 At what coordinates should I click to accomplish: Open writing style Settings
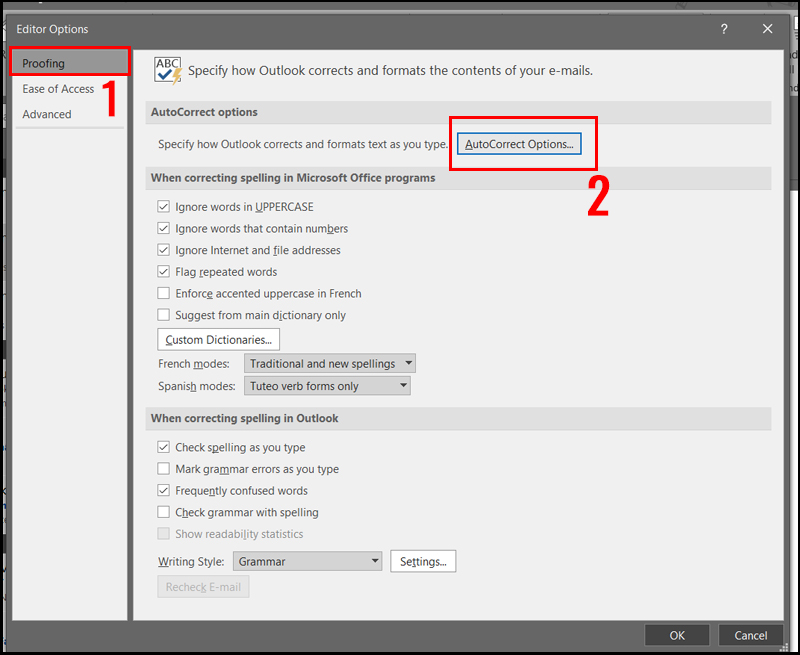tap(423, 561)
